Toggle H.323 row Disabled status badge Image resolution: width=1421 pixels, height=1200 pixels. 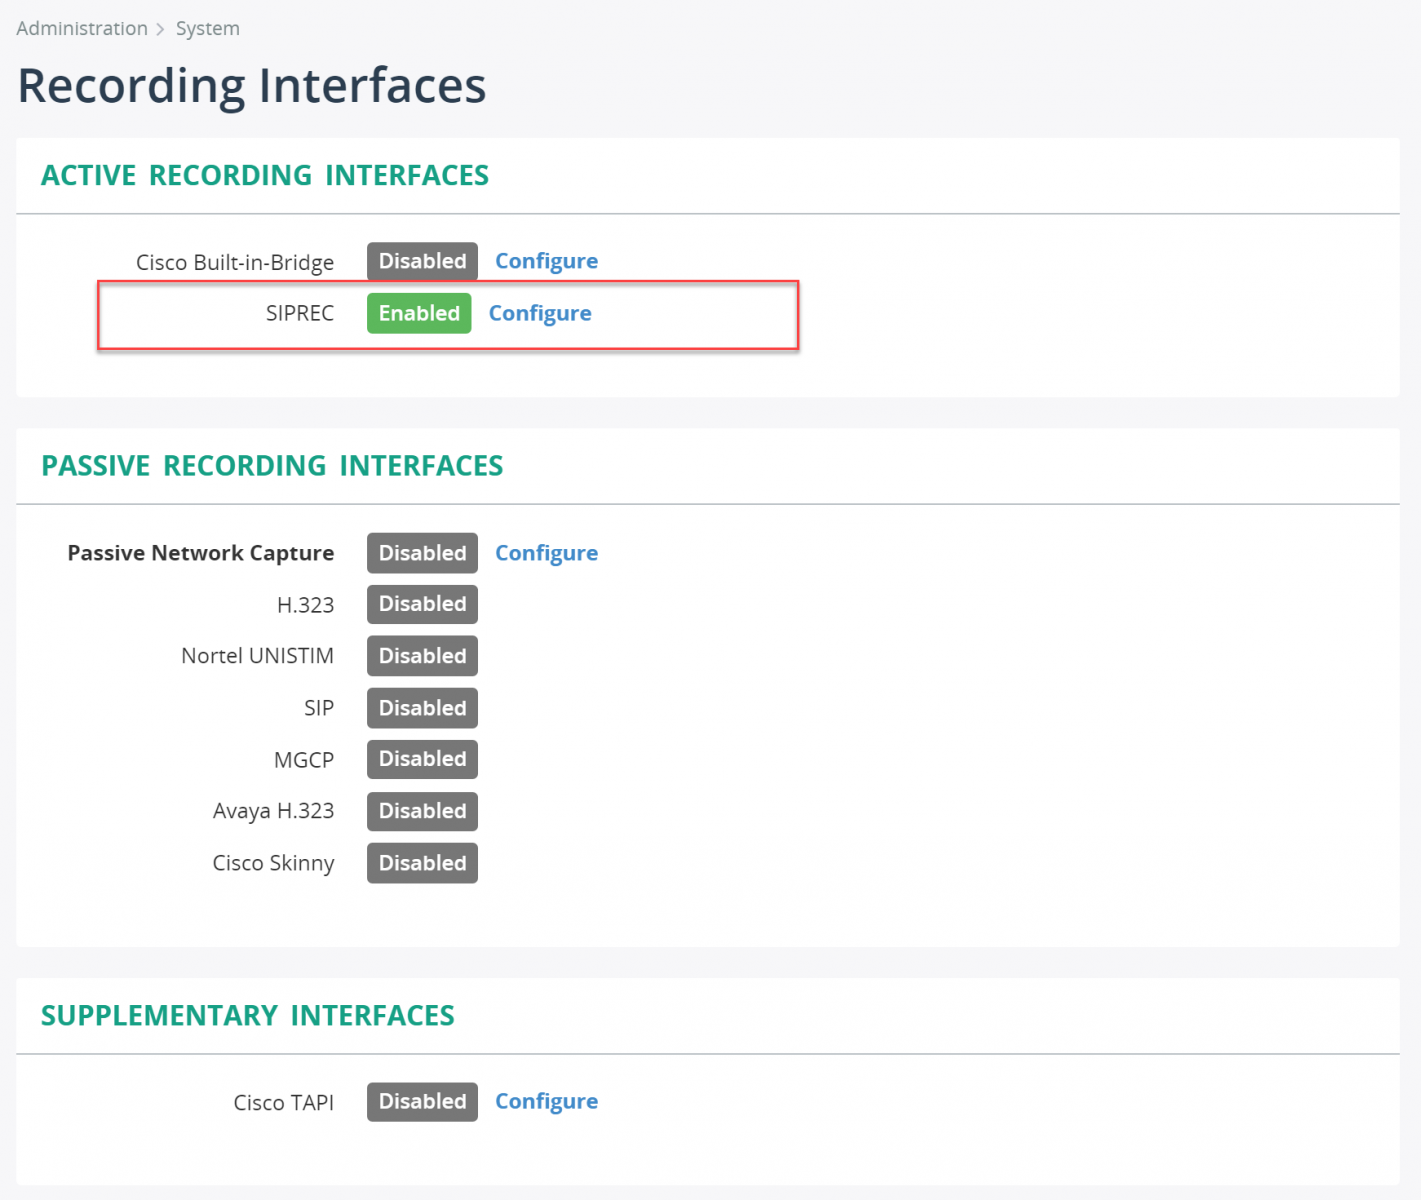422,604
